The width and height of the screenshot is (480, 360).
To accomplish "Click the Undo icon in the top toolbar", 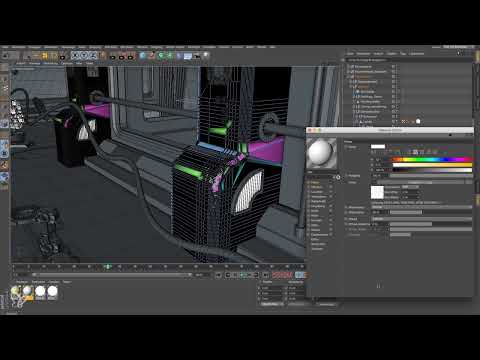I will 5,56.
